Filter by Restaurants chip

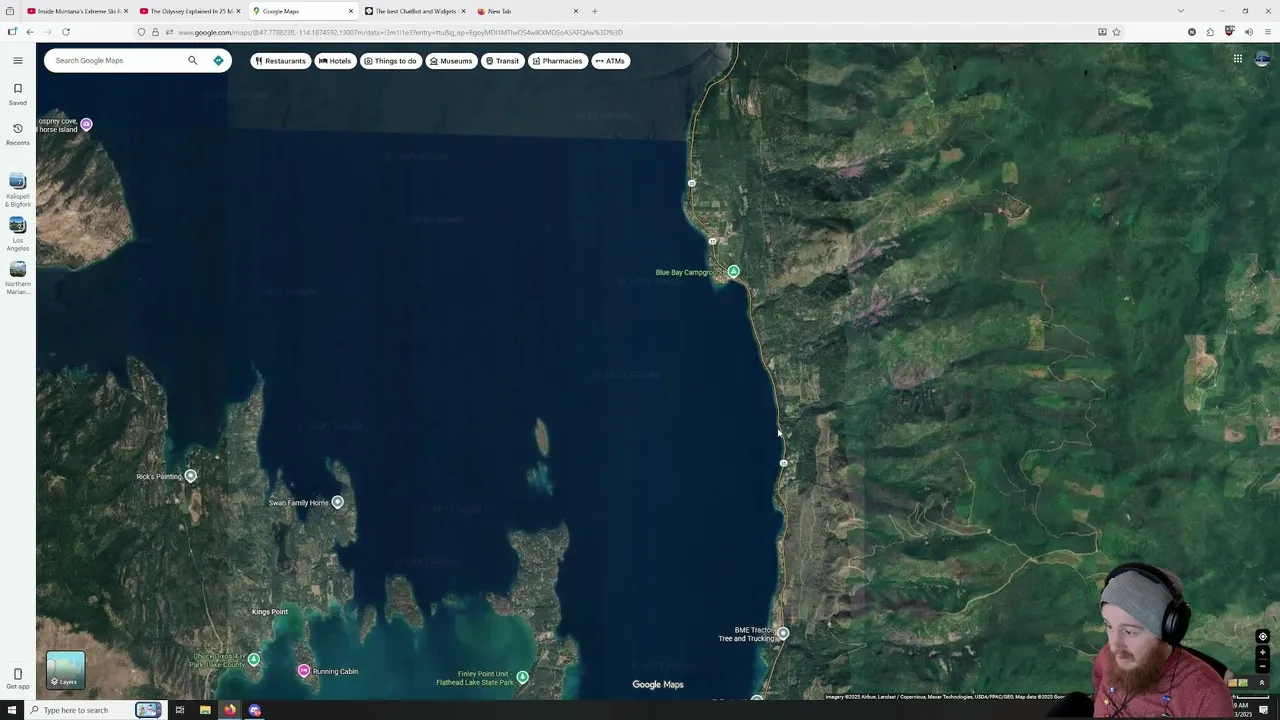coord(280,61)
